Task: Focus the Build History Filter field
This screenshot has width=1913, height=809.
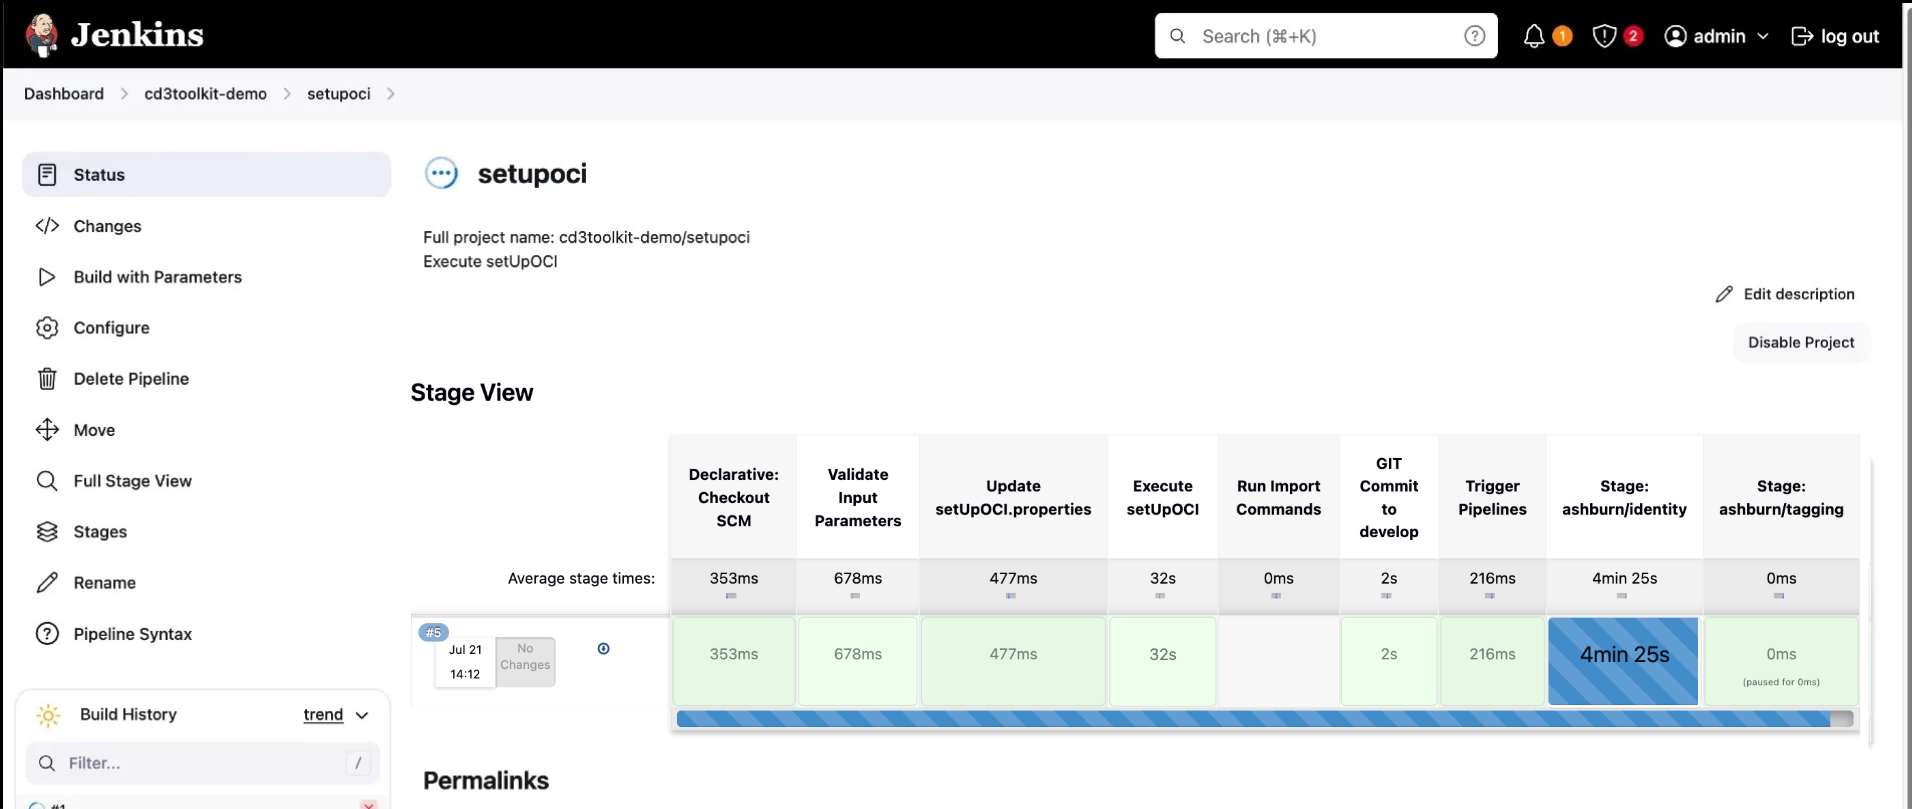Action: point(203,764)
